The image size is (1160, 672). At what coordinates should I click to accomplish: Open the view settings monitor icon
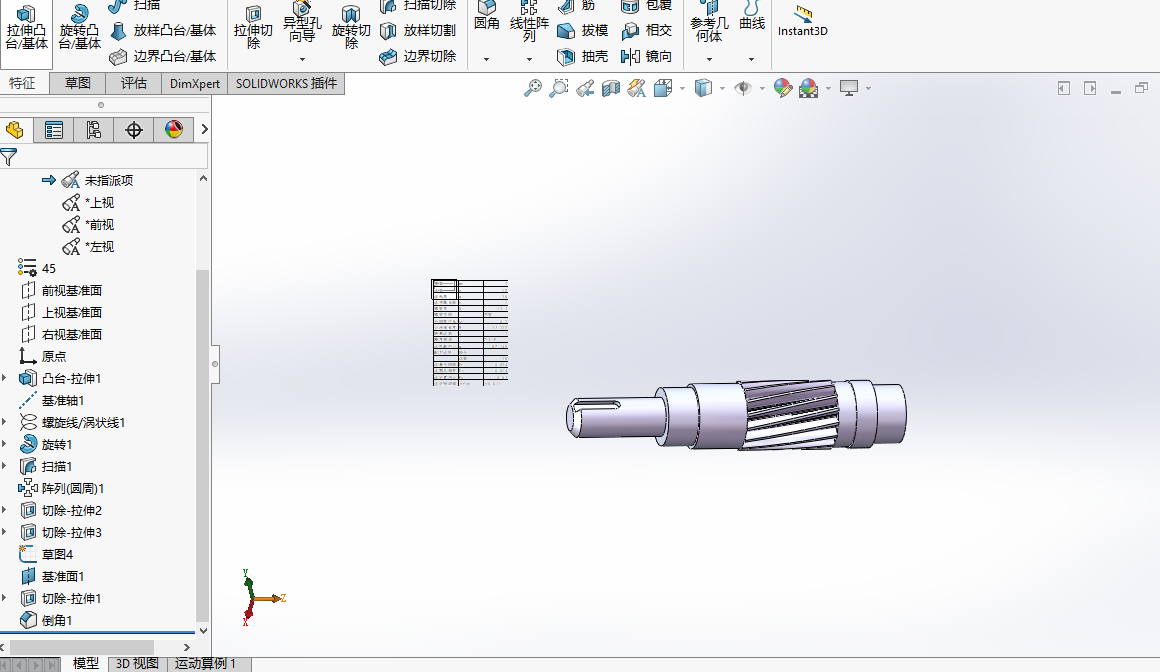click(x=849, y=89)
